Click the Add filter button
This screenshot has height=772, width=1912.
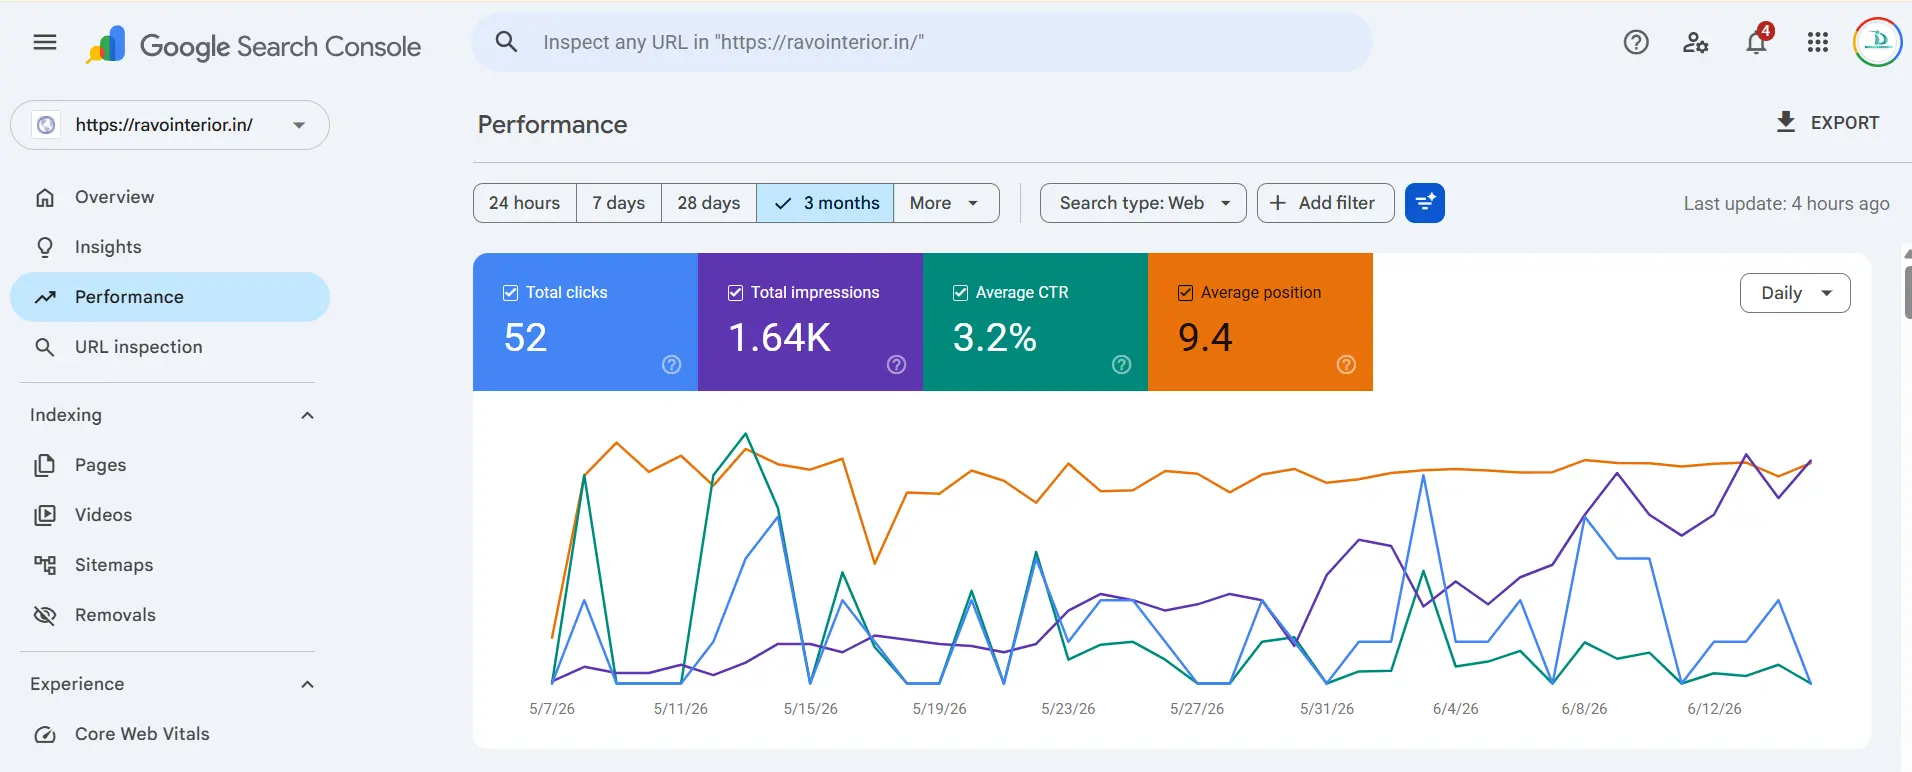(1325, 203)
